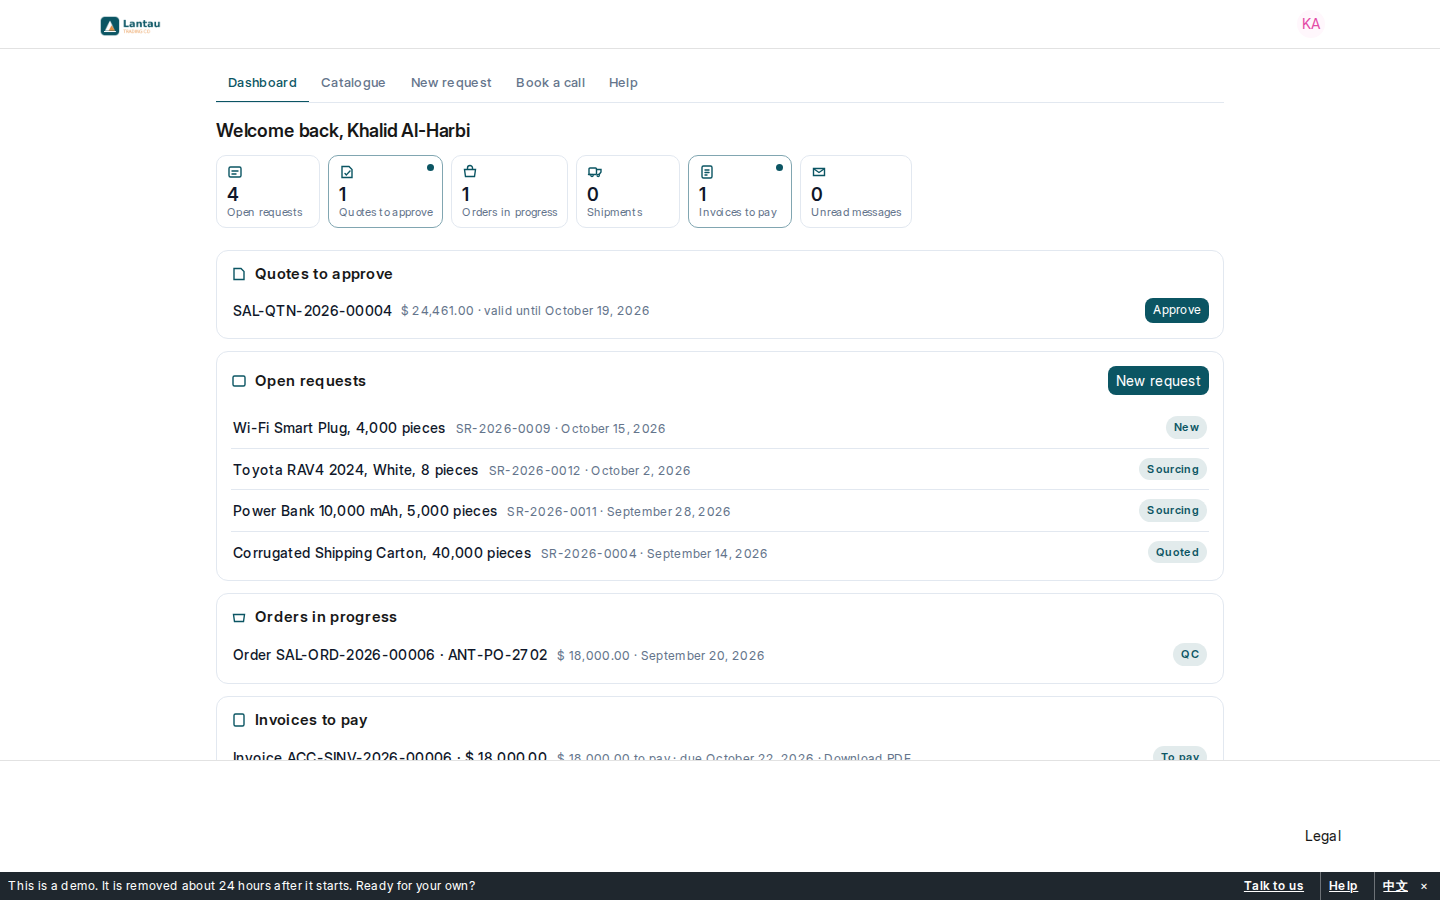Click the Quoted status badge
The height and width of the screenshot is (900, 1440).
1177,552
